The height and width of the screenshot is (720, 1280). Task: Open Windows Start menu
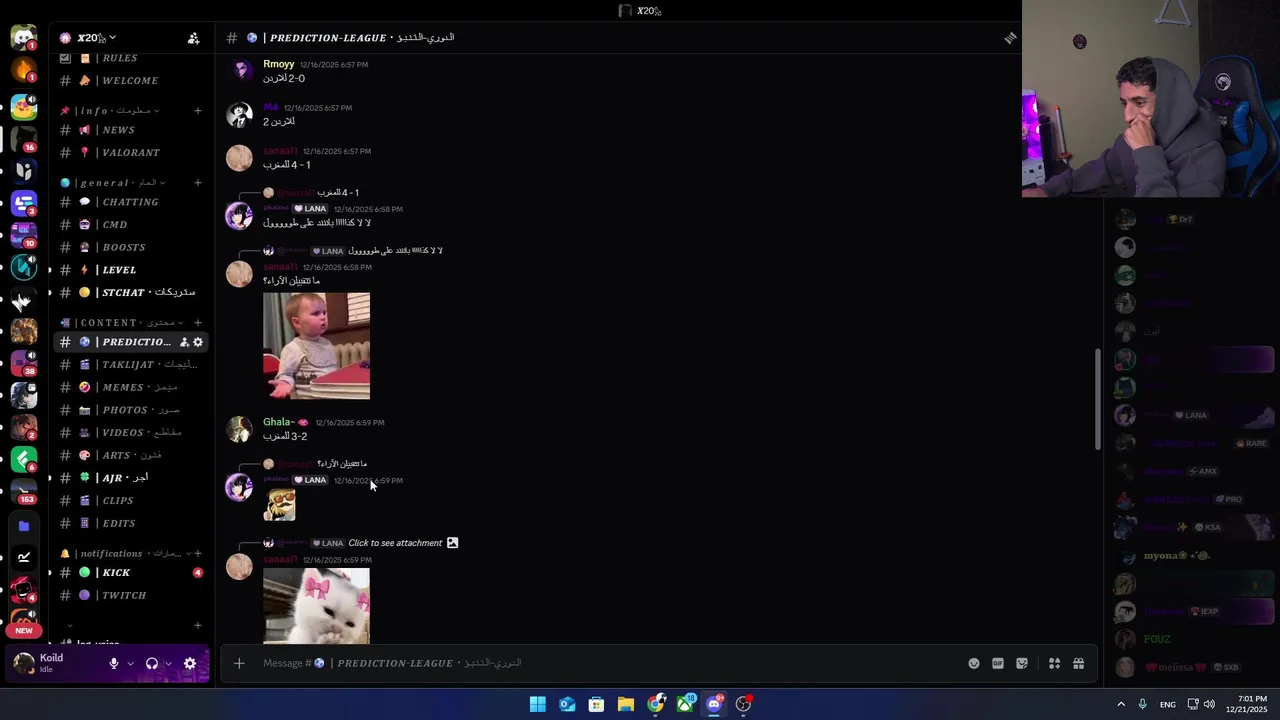click(538, 704)
